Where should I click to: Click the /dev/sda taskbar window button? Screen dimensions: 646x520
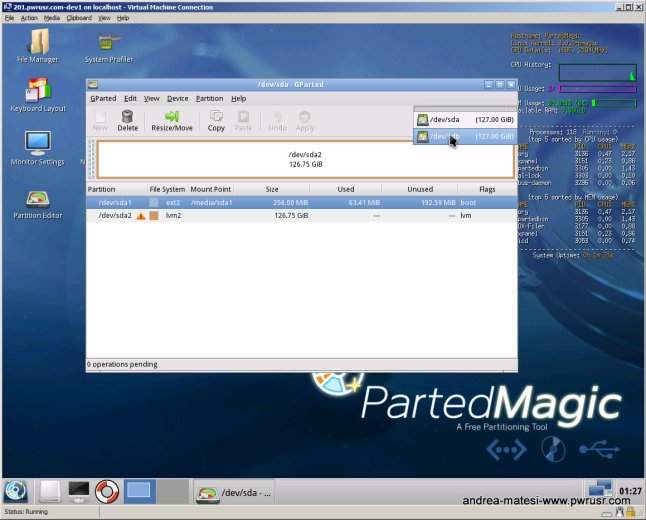tap(234, 492)
